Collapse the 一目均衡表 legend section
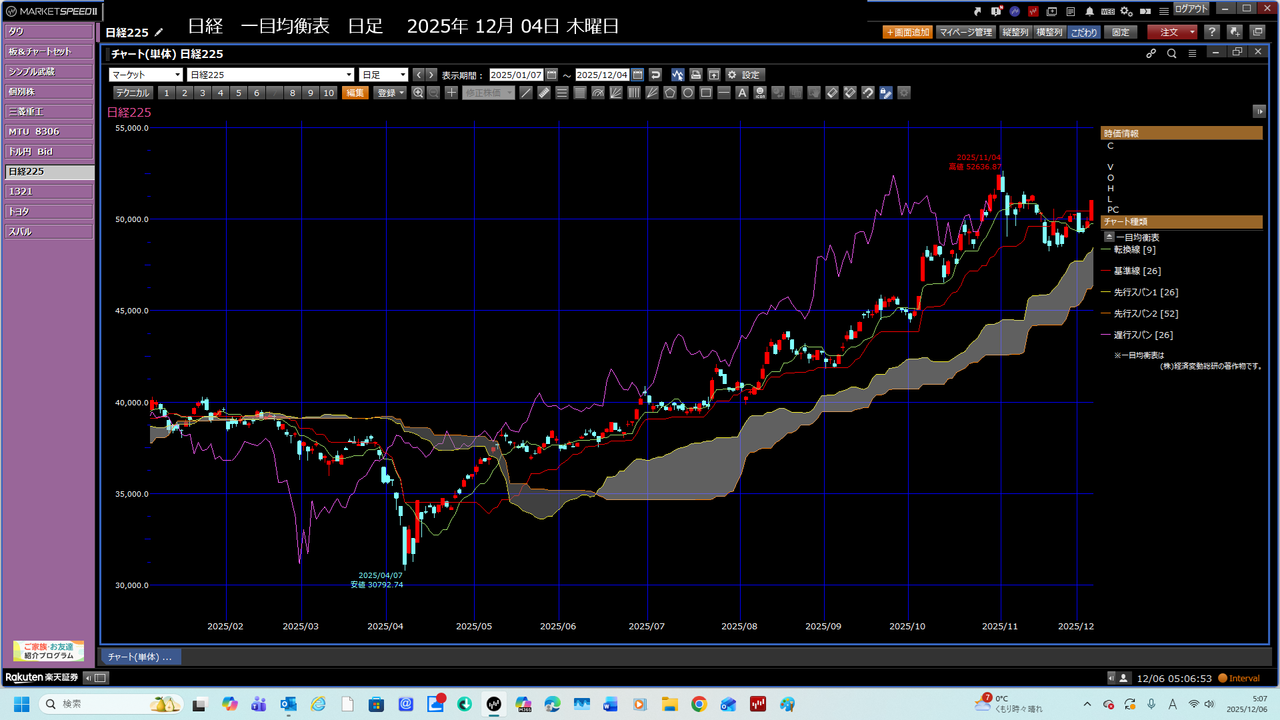 pos(1108,237)
